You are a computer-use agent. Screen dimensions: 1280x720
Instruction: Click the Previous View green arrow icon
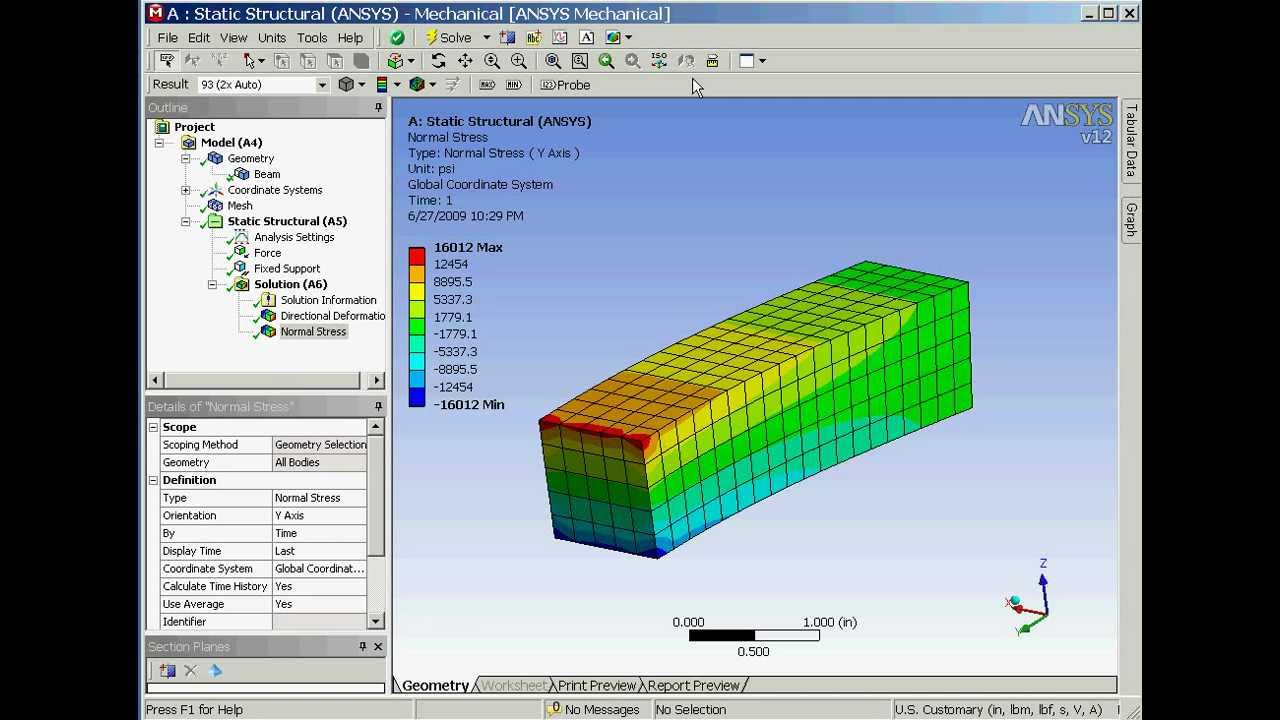(606, 61)
